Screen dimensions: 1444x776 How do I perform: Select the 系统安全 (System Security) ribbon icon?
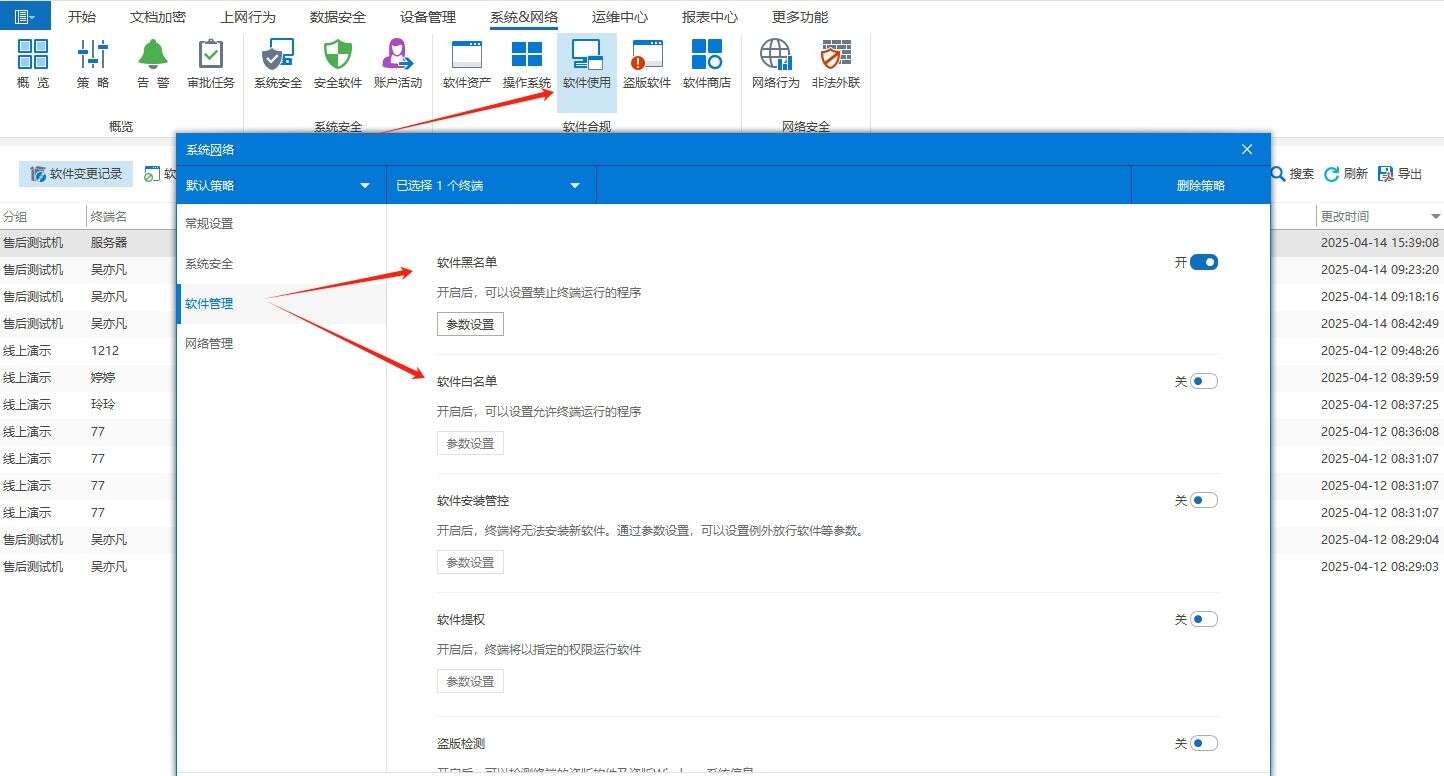pos(277,62)
